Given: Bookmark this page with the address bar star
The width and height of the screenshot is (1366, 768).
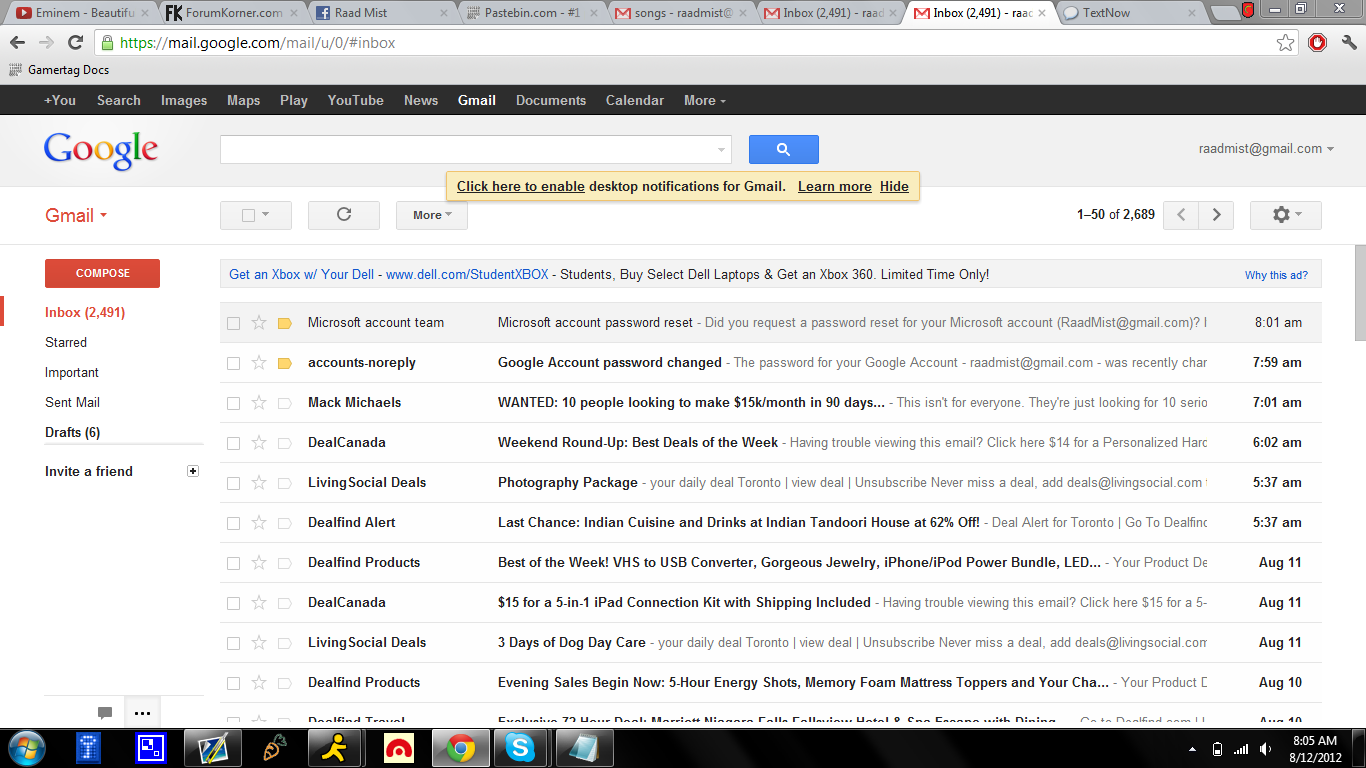Looking at the screenshot, I should (x=1286, y=43).
